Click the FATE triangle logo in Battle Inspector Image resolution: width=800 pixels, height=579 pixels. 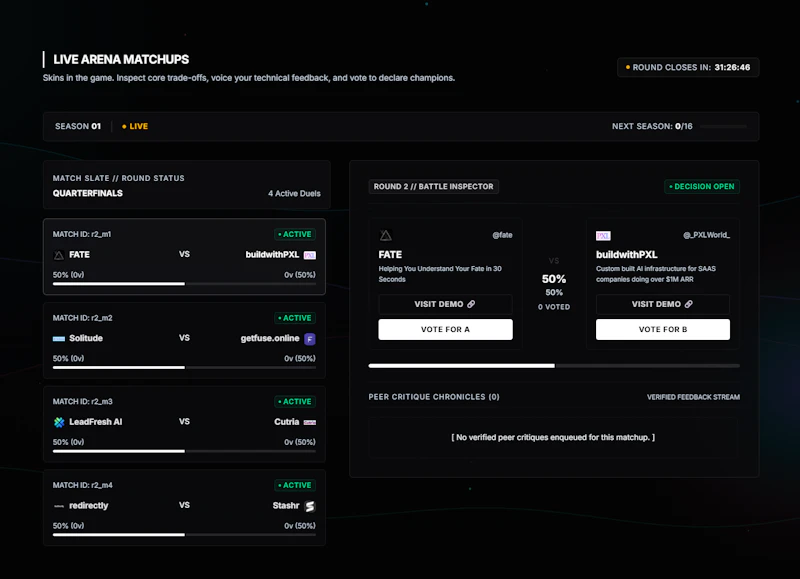(386, 235)
